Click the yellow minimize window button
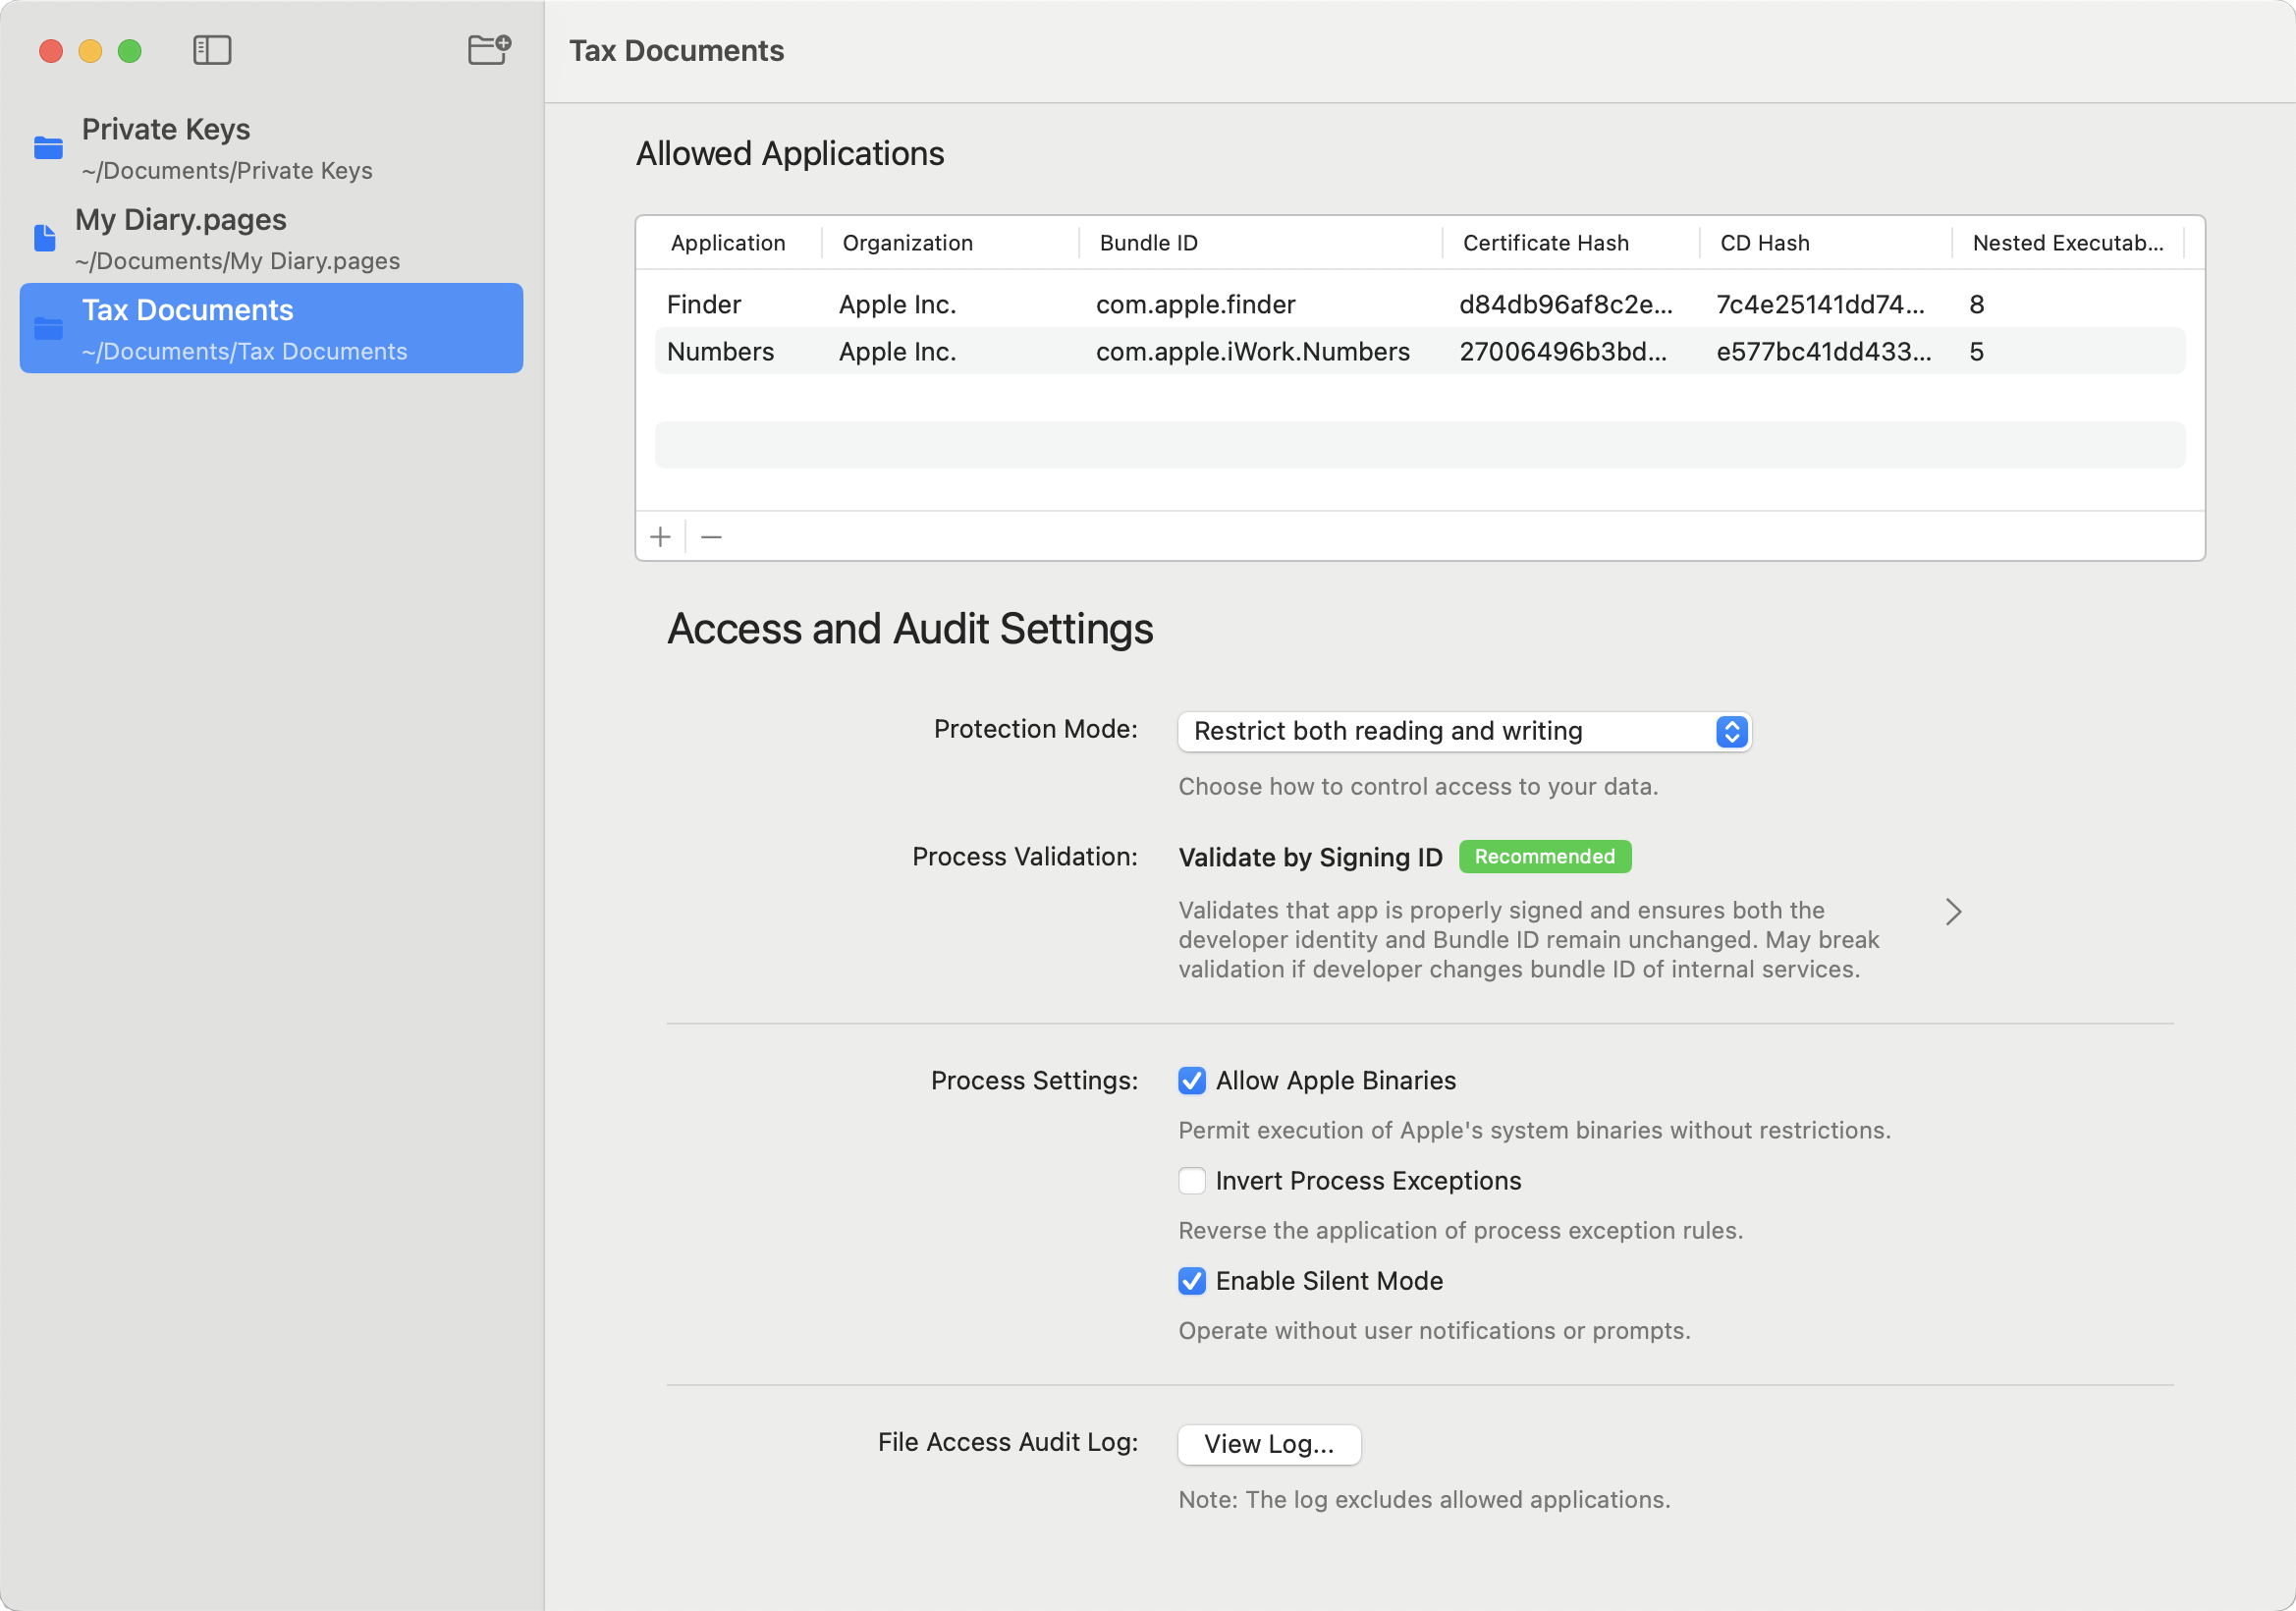This screenshot has width=2296, height=1611. 90,51
